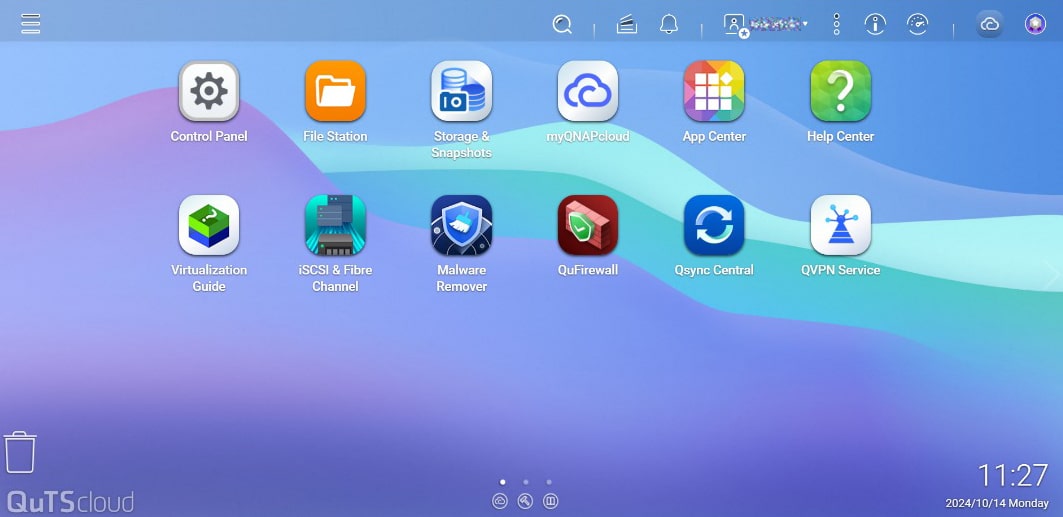Go to the second desktop page dot

[525, 482]
